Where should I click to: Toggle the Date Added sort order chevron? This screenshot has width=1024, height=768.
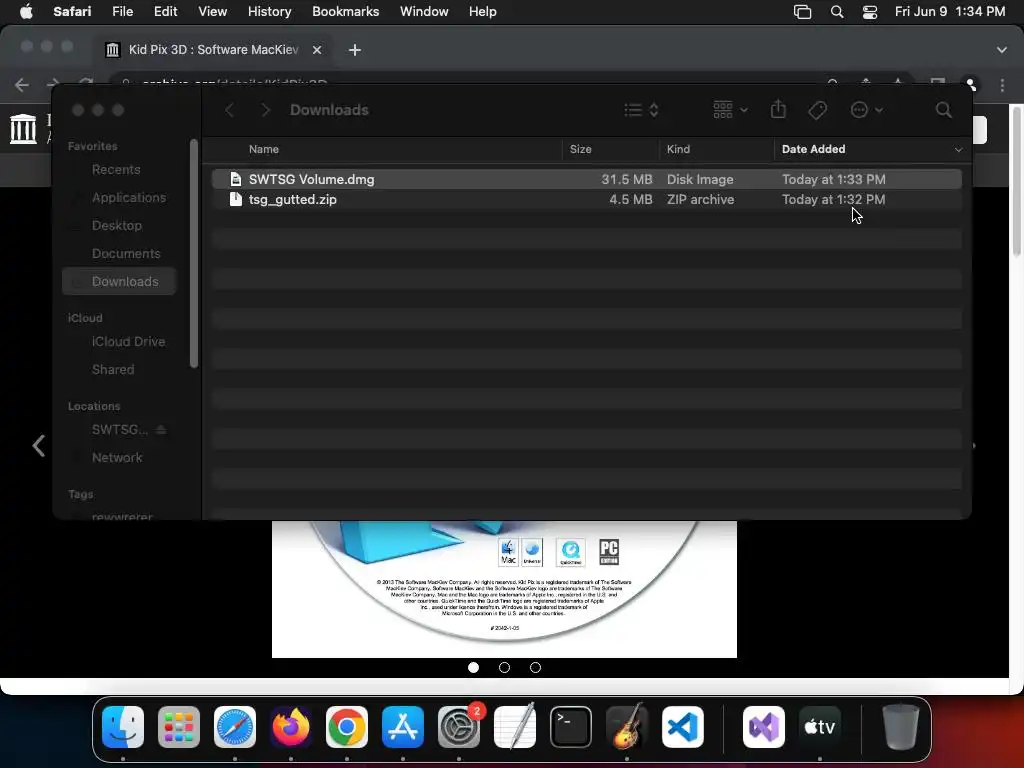[958, 150]
